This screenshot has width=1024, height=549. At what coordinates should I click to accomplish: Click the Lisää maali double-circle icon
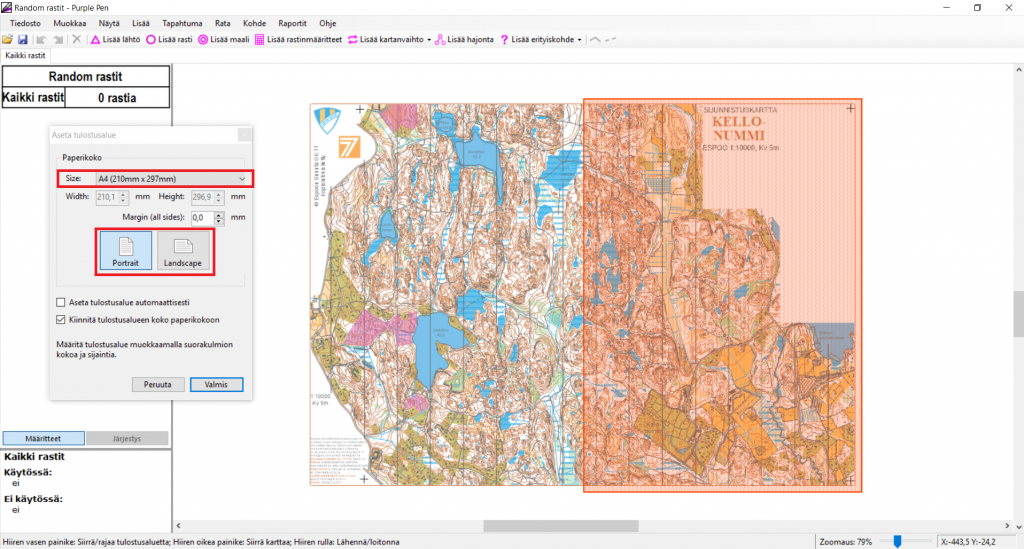coord(203,40)
